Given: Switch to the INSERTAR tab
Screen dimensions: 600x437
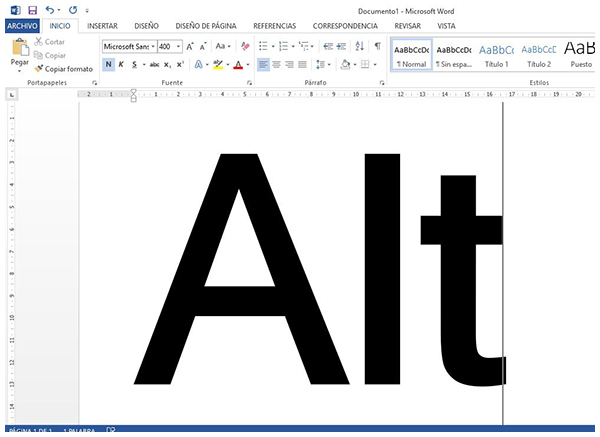Looking at the screenshot, I should [x=102, y=26].
